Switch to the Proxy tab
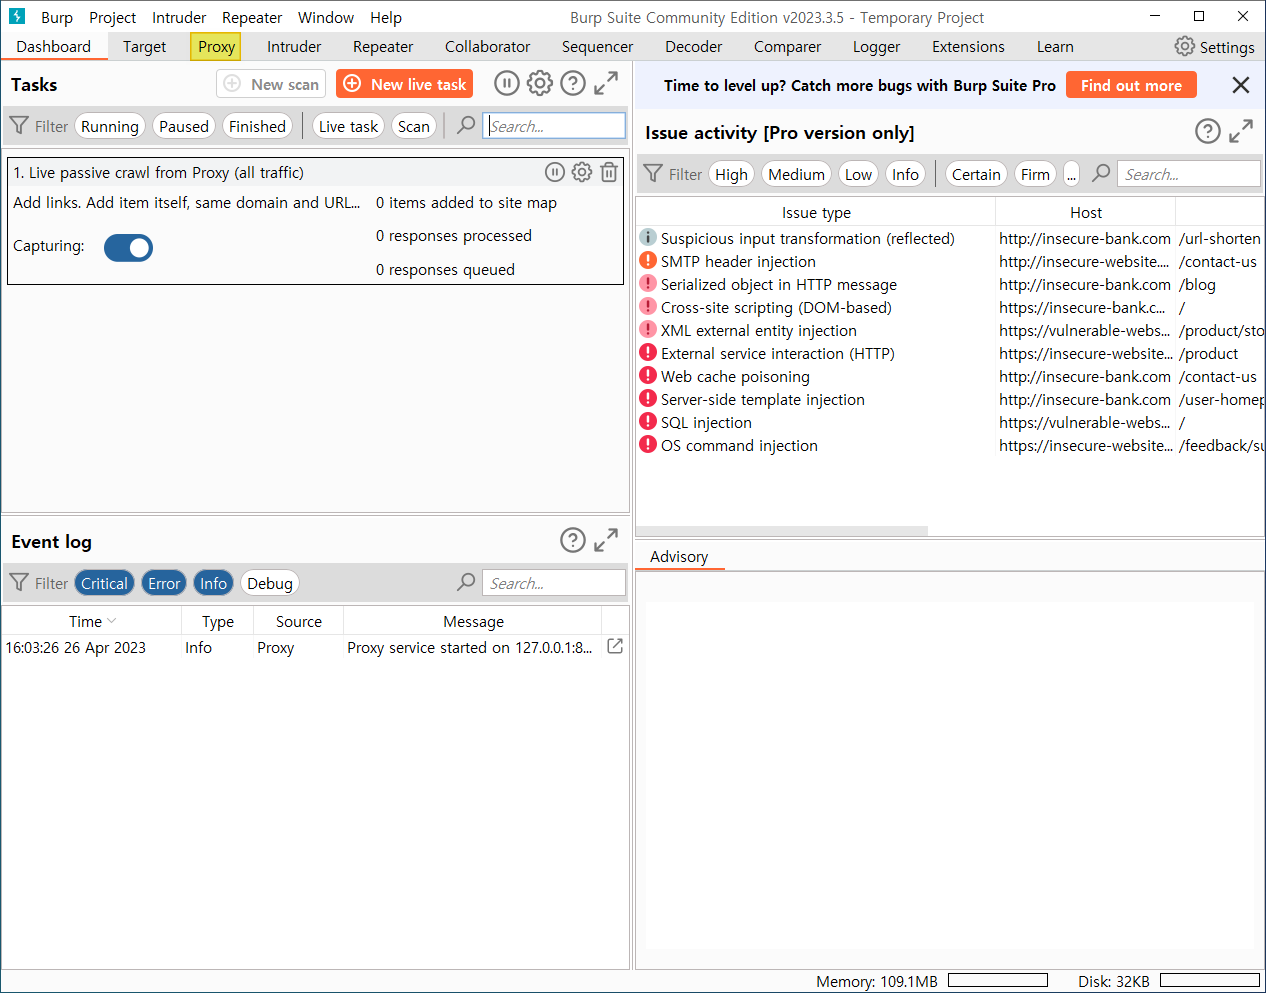 [x=216, y=46]
